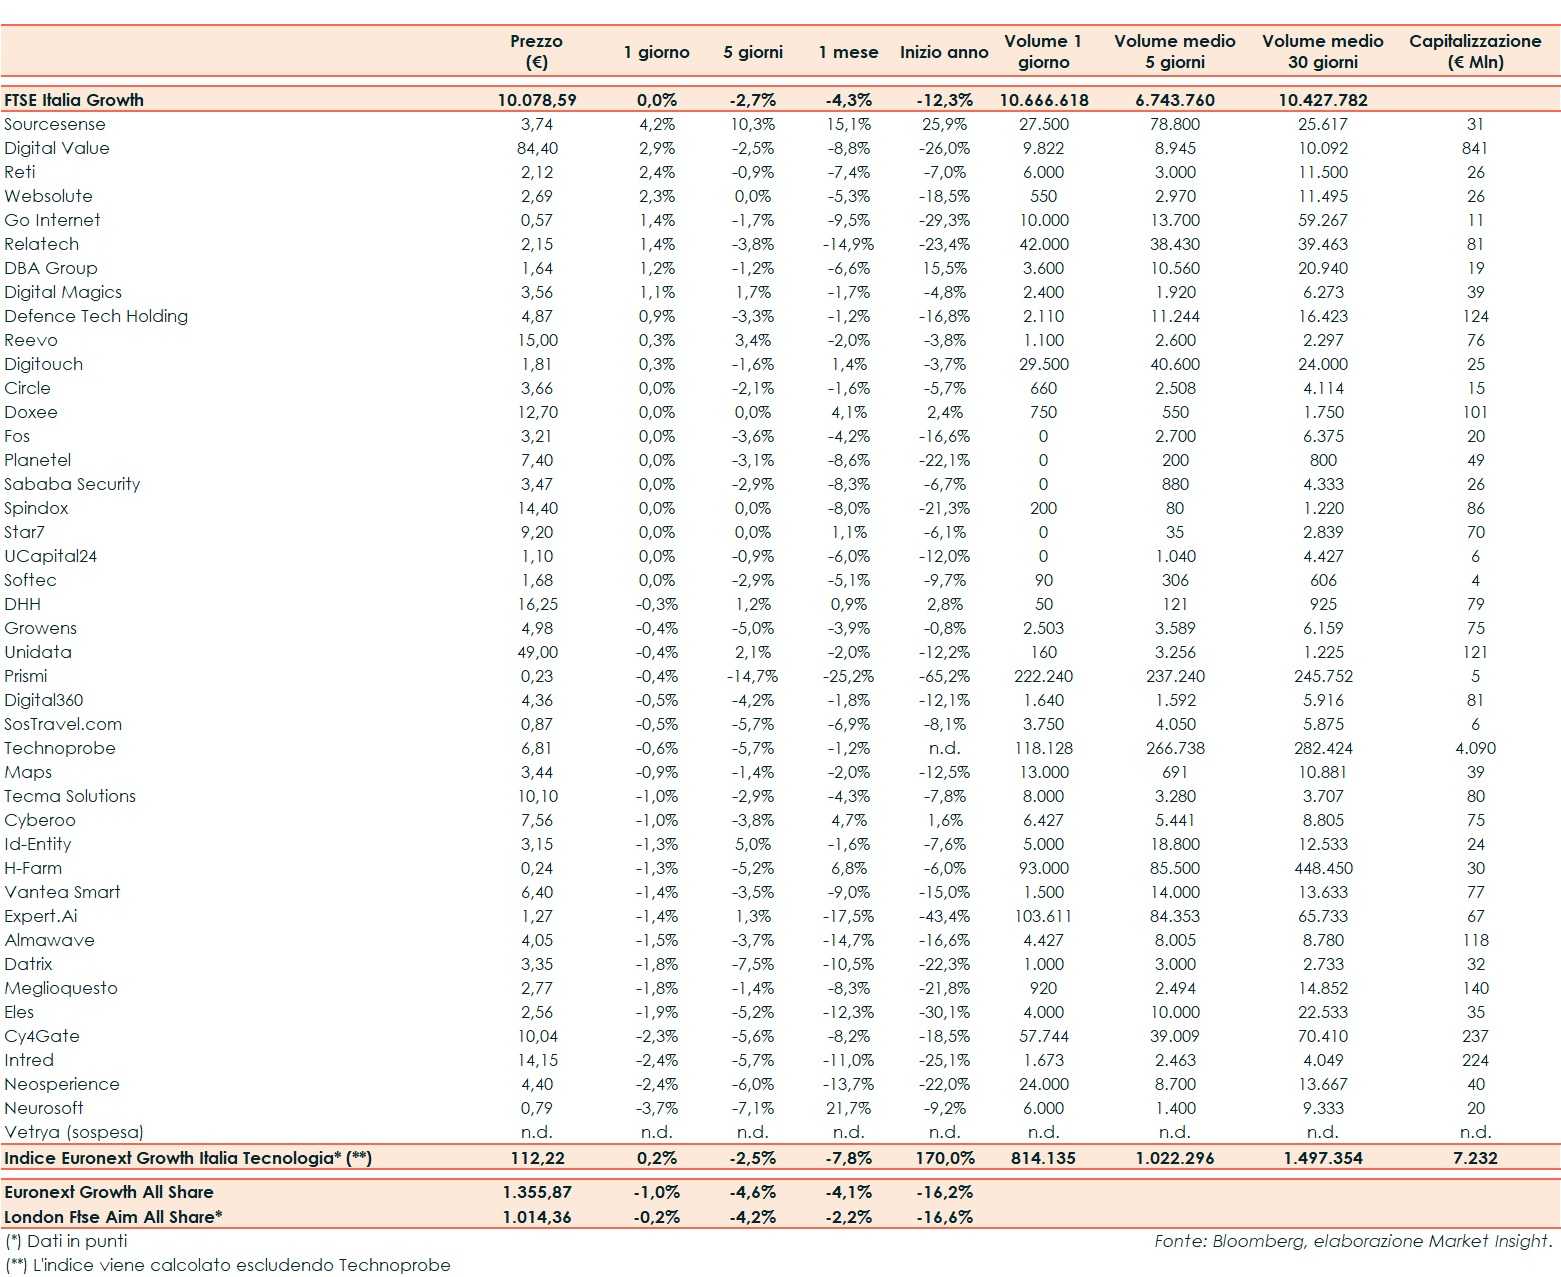Select the "Digital Magics" company name
The height and width of the screenshot is (1277, 1561).
[x=63, y=292]
